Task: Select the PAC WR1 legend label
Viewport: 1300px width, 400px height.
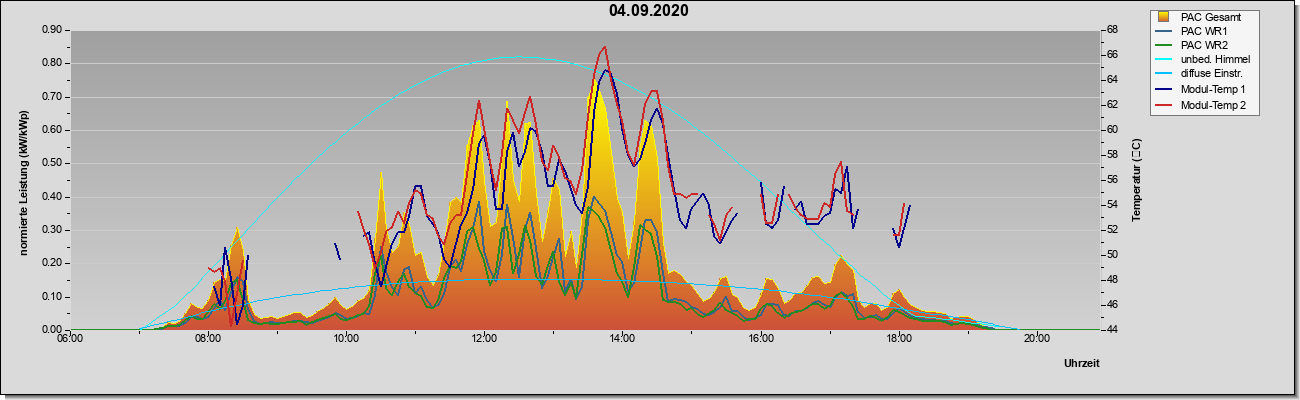Action: (x=1204, y=31)
